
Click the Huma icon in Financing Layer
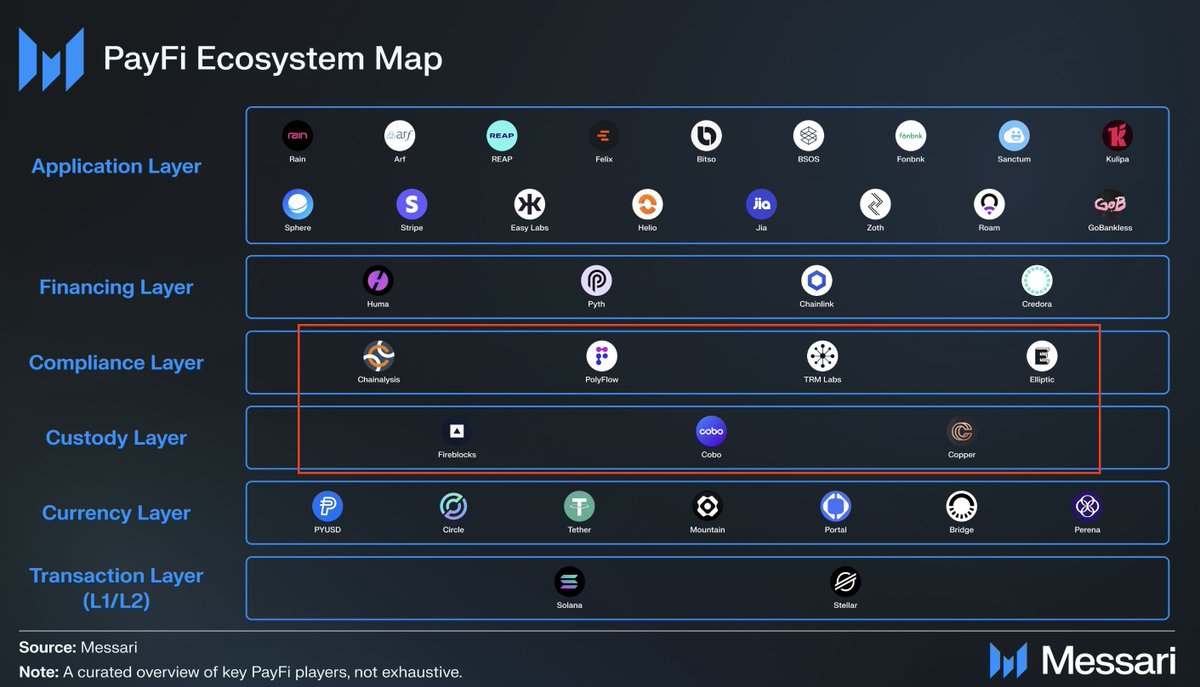[378, 281]
